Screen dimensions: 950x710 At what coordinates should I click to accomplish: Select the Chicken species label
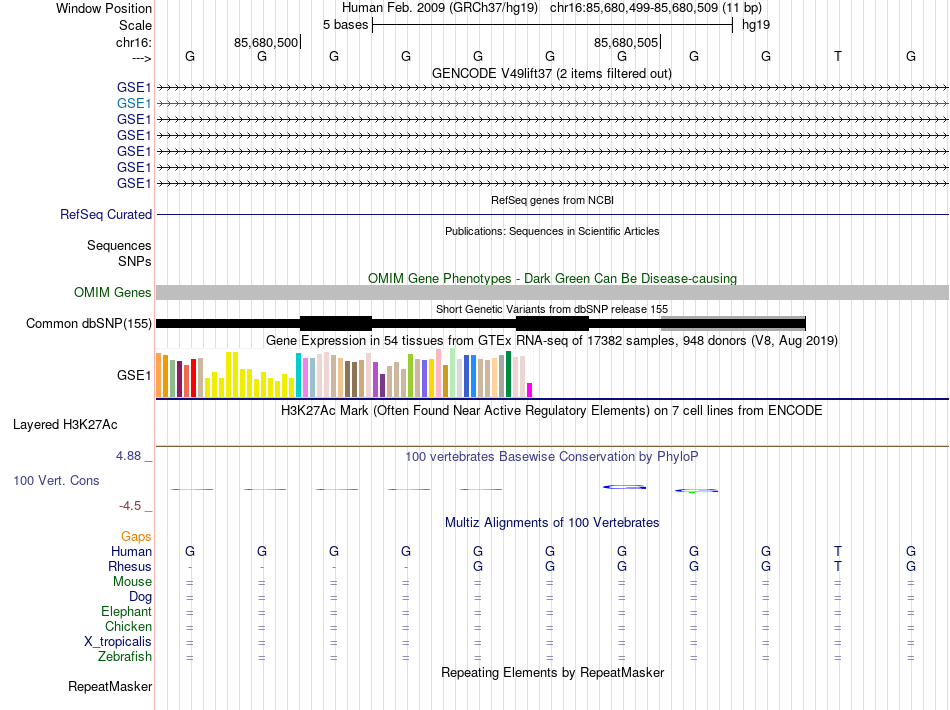pos(128,626)
